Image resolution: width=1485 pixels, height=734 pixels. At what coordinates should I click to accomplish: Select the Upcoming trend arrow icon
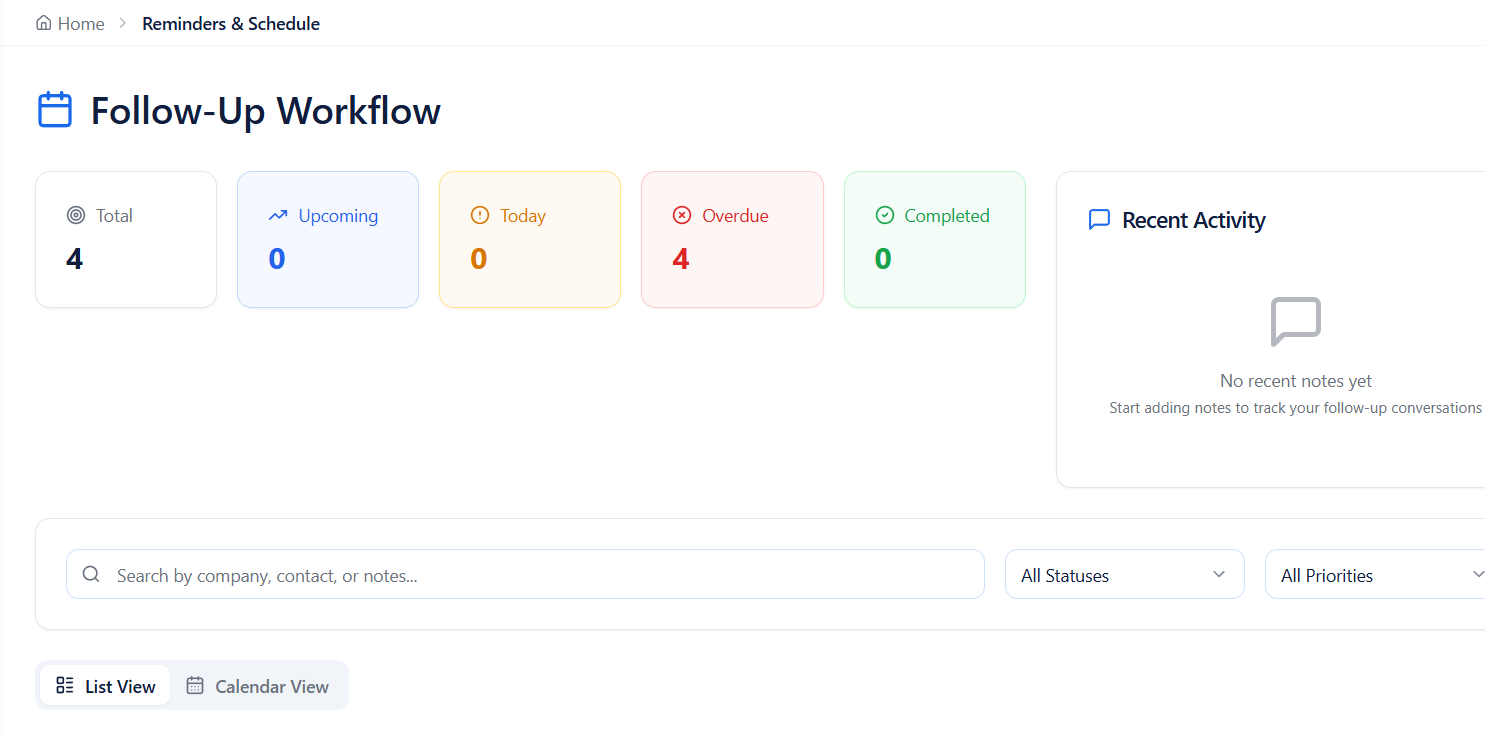(280, 214)
